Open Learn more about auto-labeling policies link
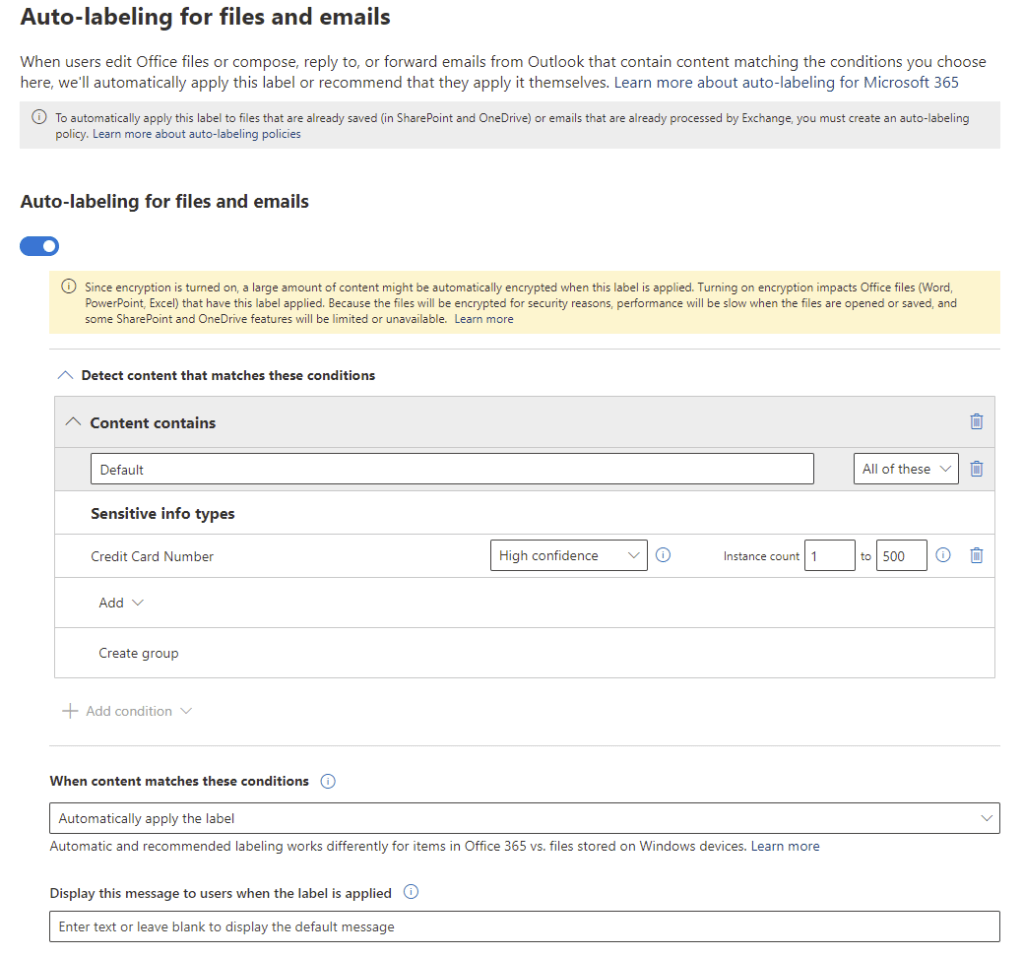 [x=196, y=134]
